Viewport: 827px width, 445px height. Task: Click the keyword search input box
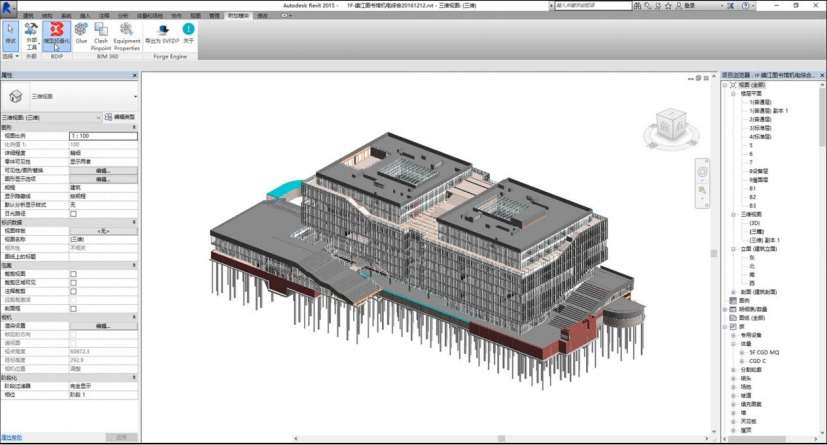coord(593,5)
